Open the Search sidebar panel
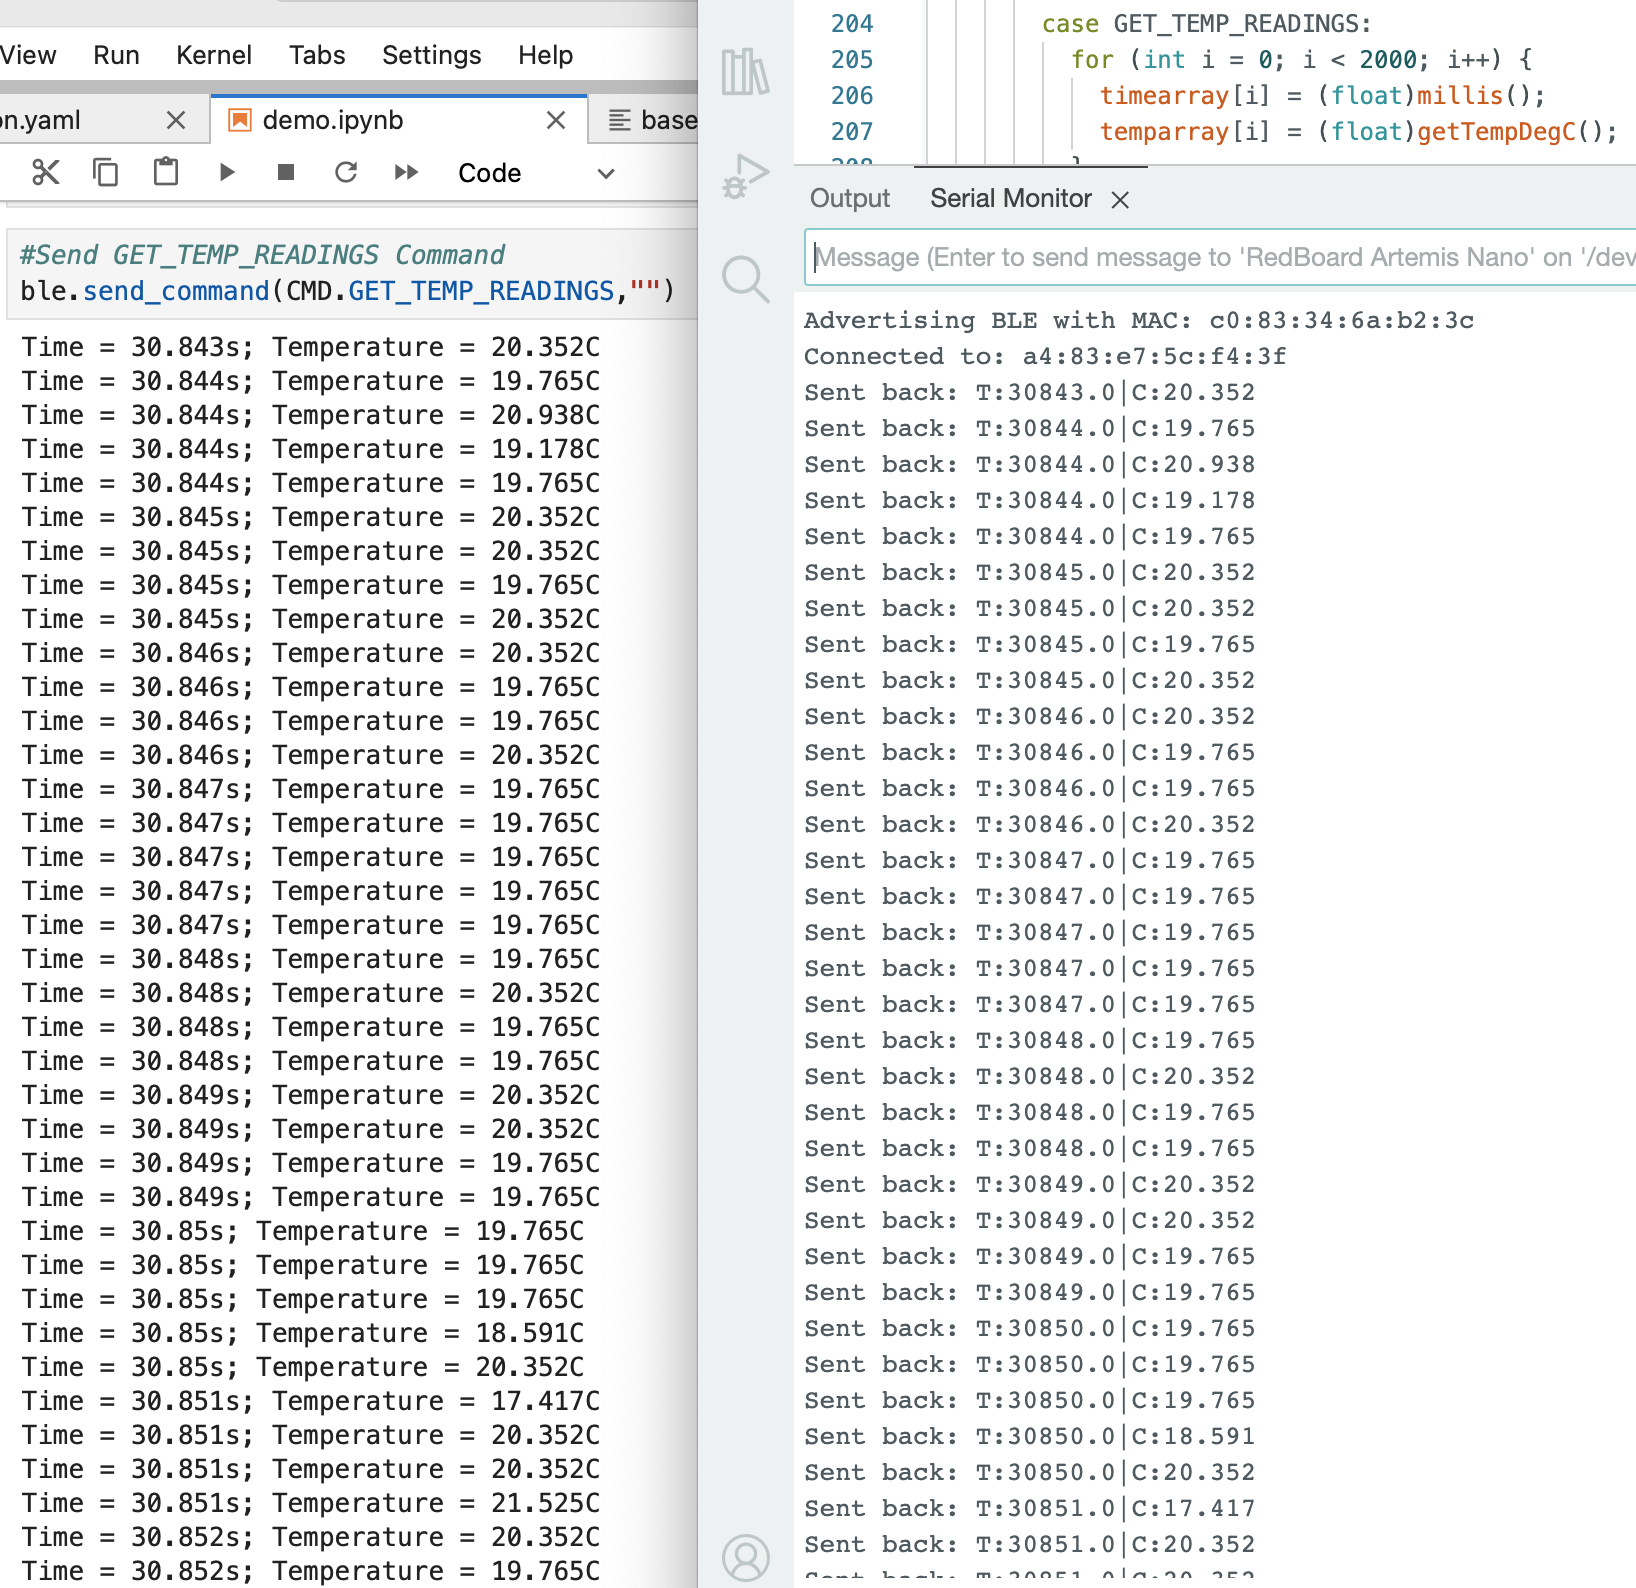The width and height of the screenshot is (1636, 1588). click(x=745, y=279)
